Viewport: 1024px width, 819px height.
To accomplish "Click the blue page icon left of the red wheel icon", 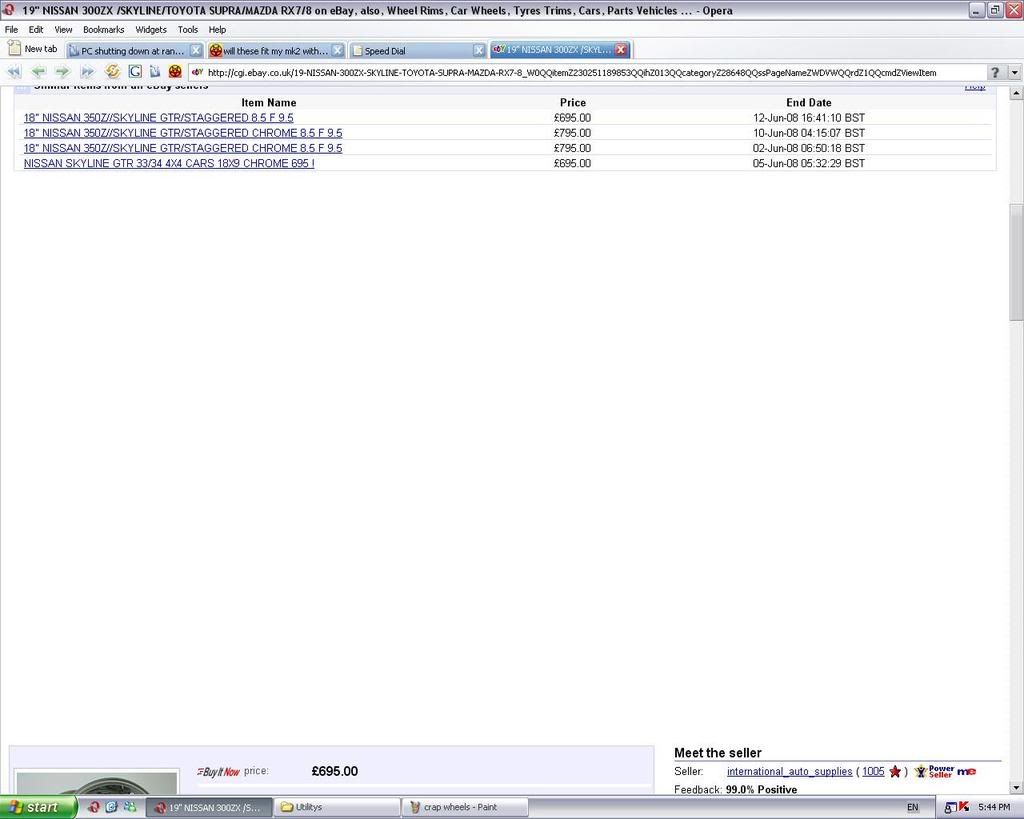I will click(155, 72).
